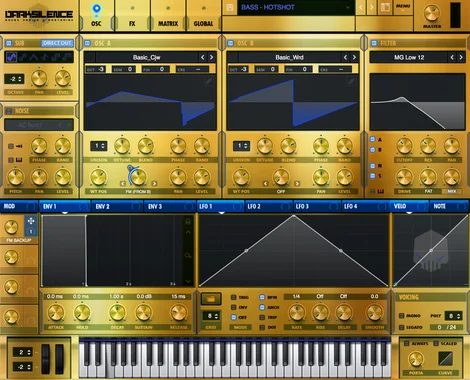Select the LFO 3 tab
470x380 pixels.
317,206
